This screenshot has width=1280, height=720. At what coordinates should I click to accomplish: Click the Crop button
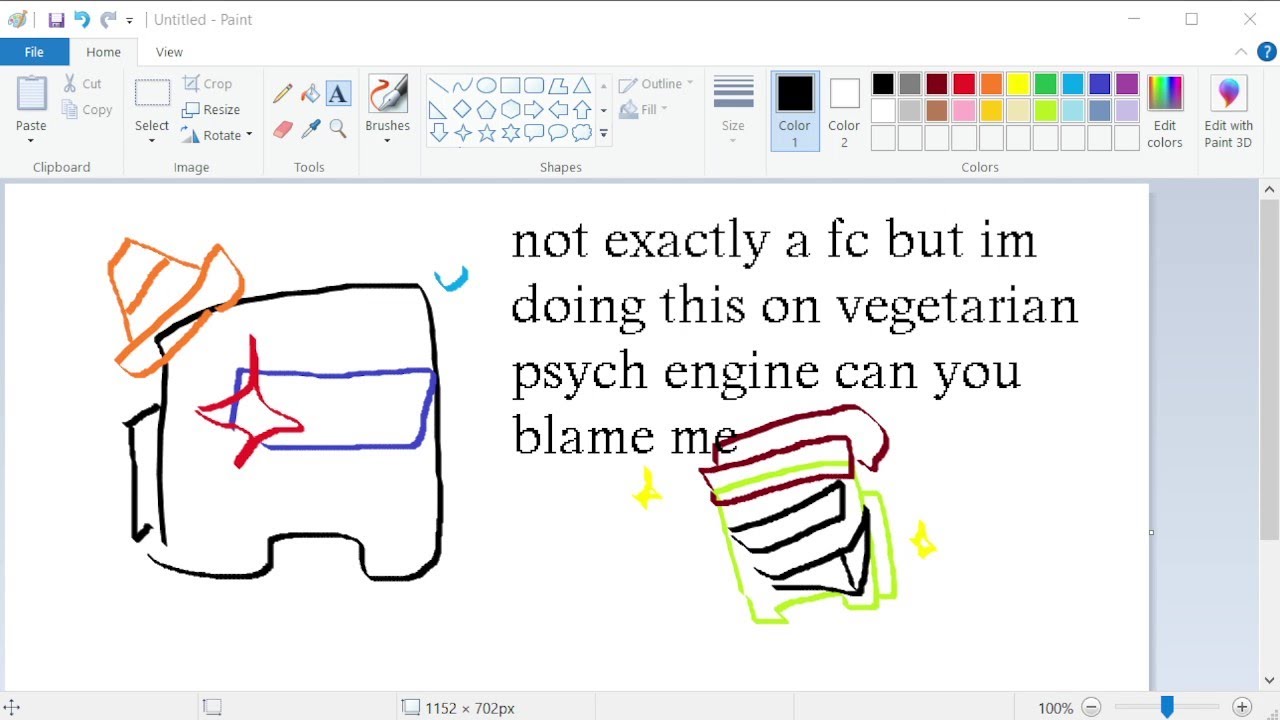click(207, 84)
